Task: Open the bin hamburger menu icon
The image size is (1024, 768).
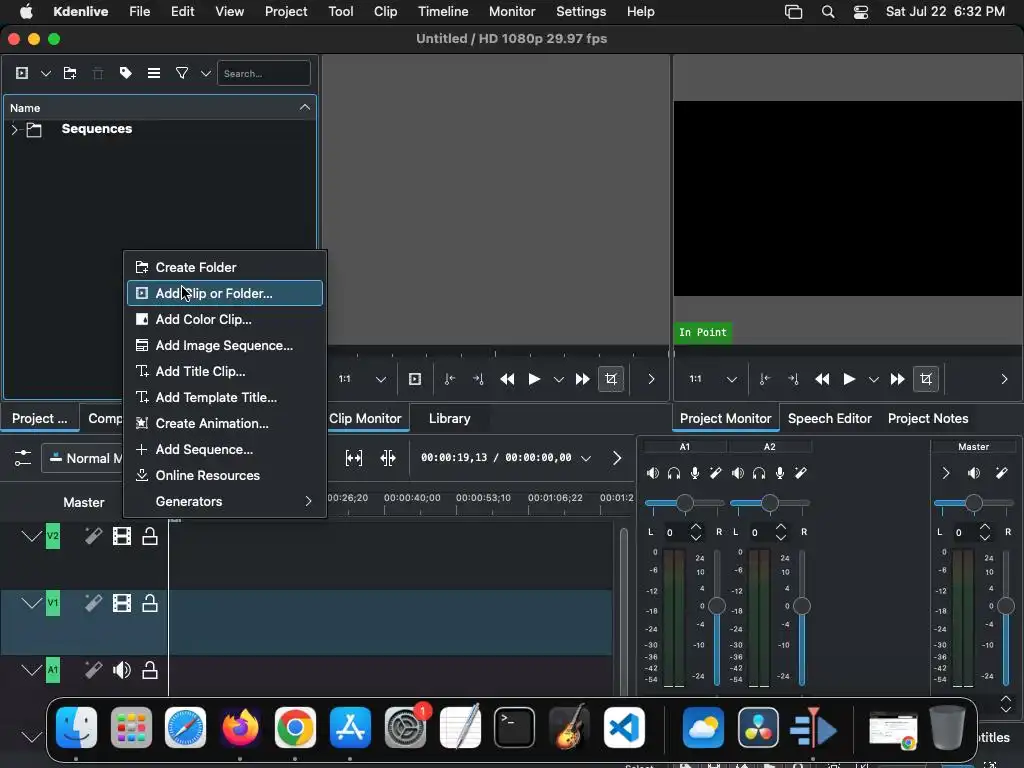Action: click(x=153, y=73)
